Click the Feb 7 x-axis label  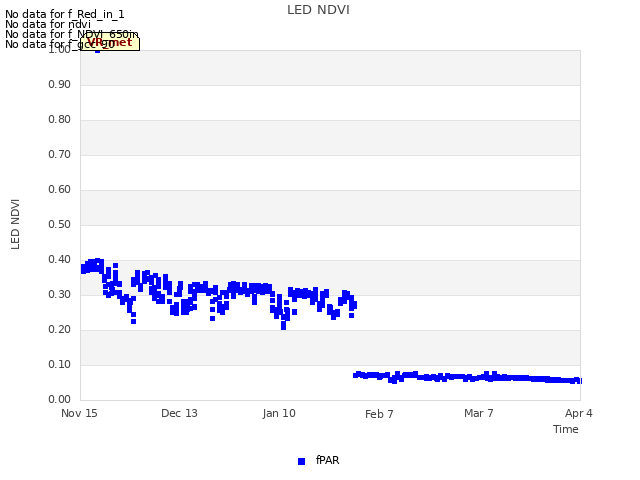379,414
